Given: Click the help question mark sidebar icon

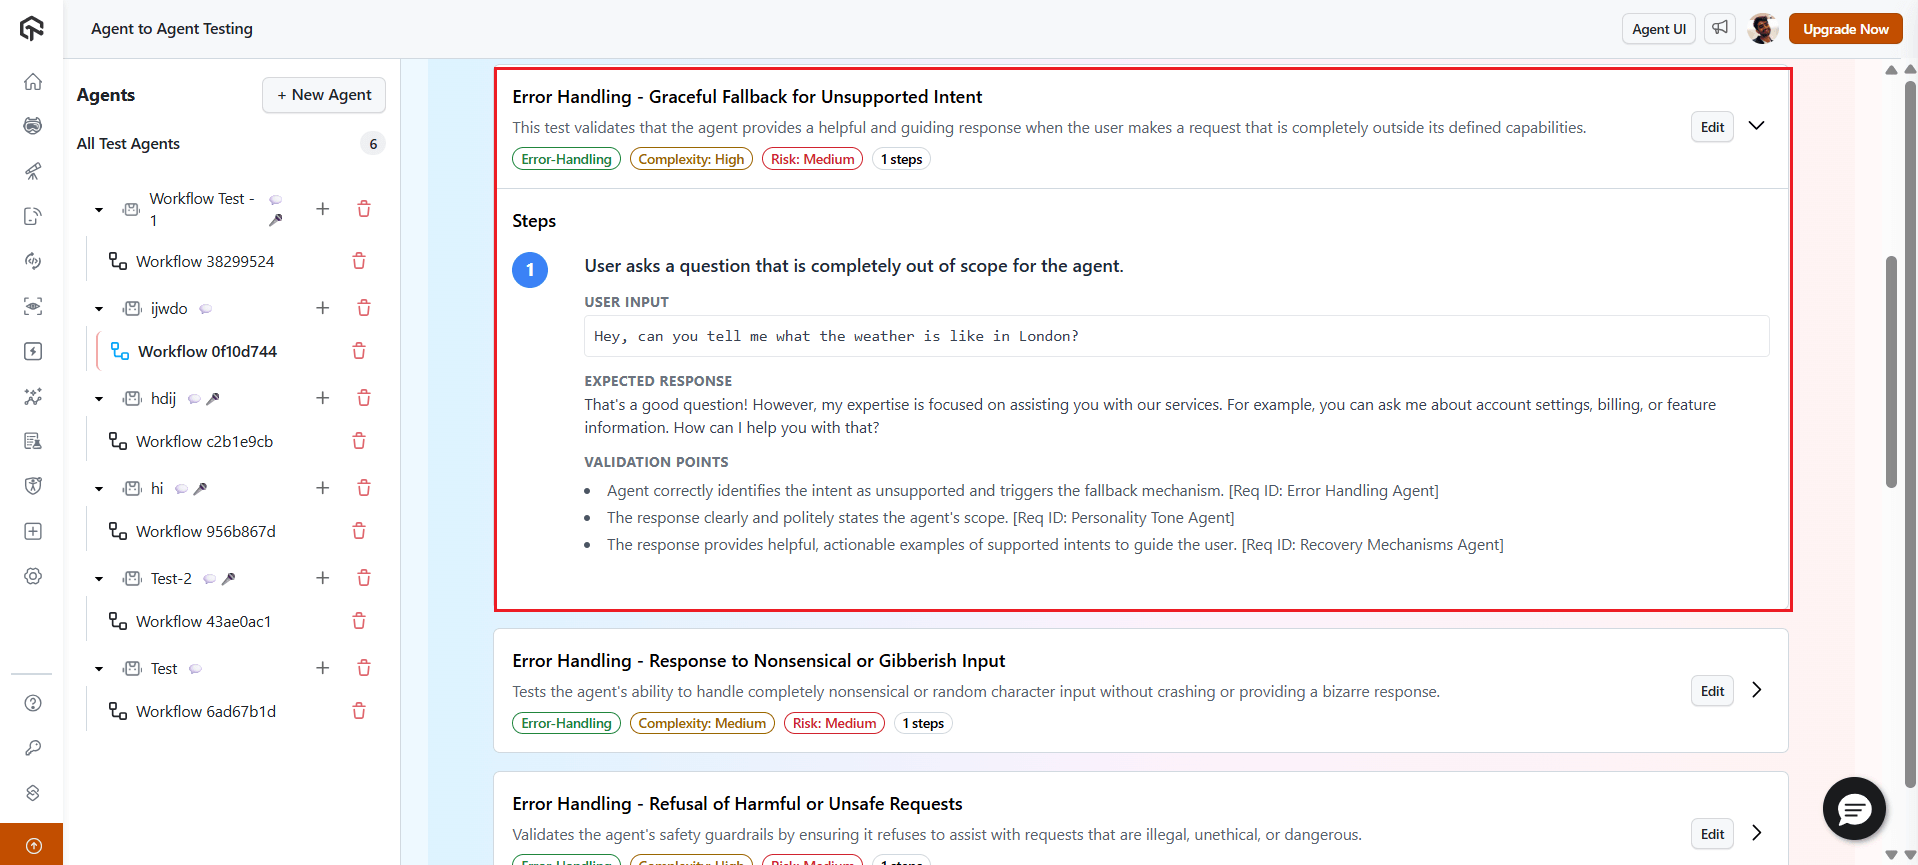Looking at the screenshot, I should click(33, 703).
